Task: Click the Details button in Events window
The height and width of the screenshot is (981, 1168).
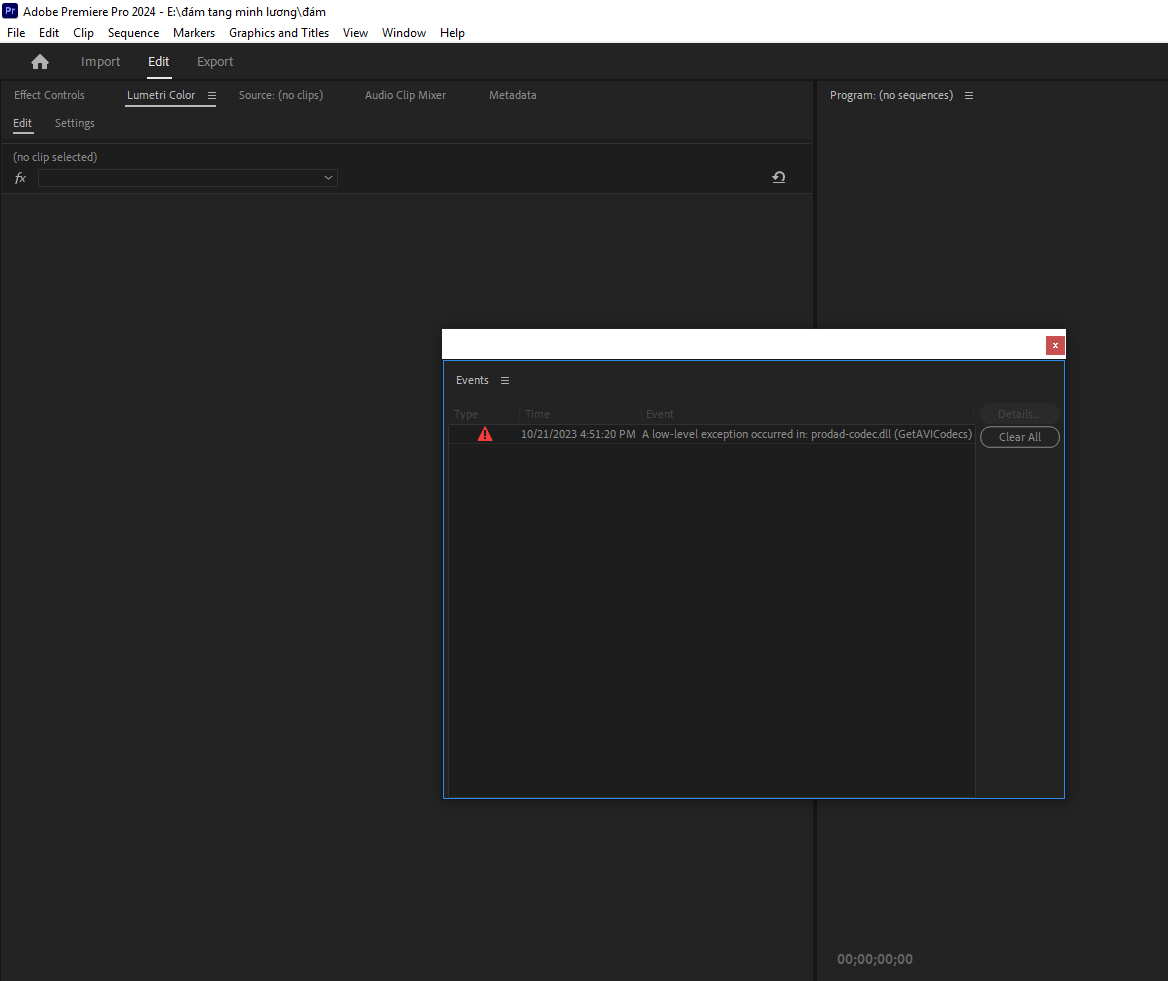Action: pyautogui.click(x=1019, y=413)
